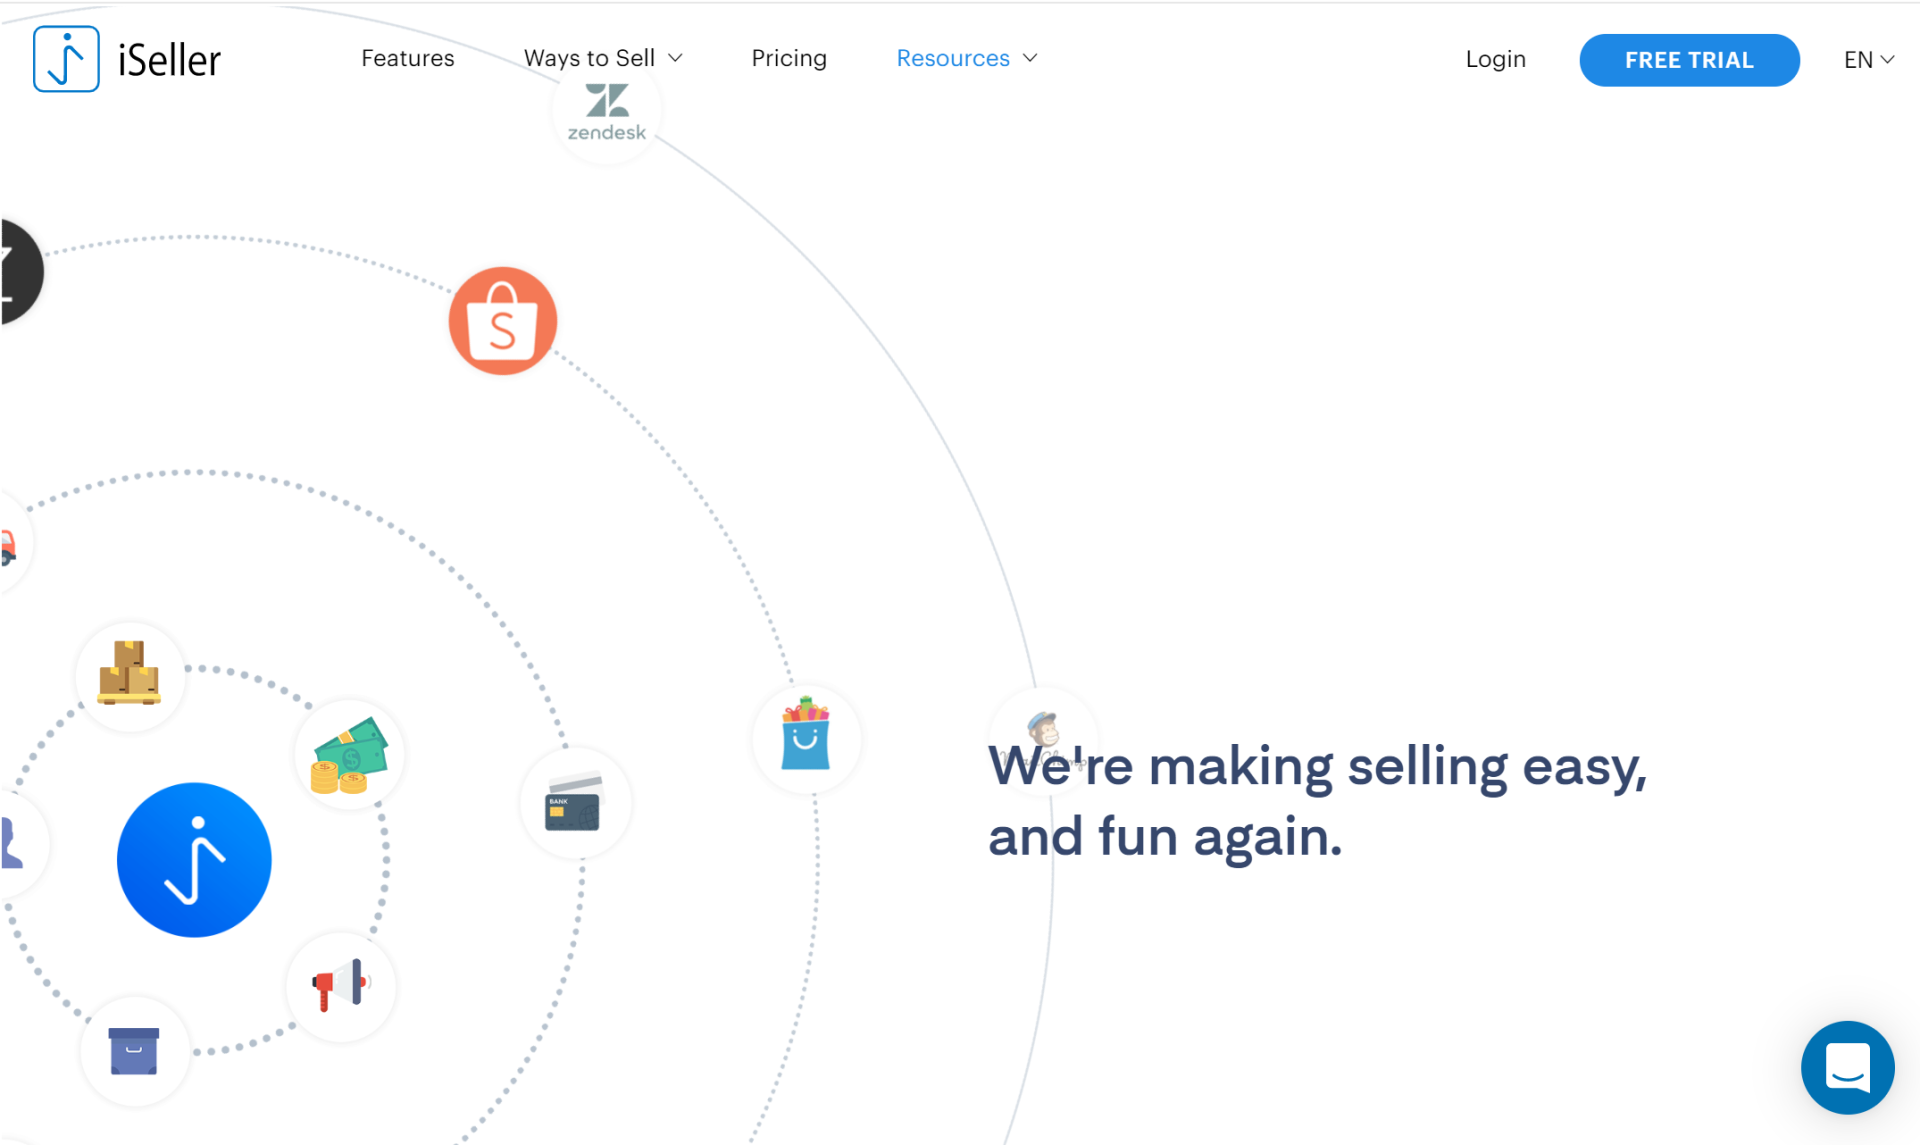Click the red megaphone marketing icon
The width and height of the screenshot is (1920, 1145).
(x=340, y=986)
